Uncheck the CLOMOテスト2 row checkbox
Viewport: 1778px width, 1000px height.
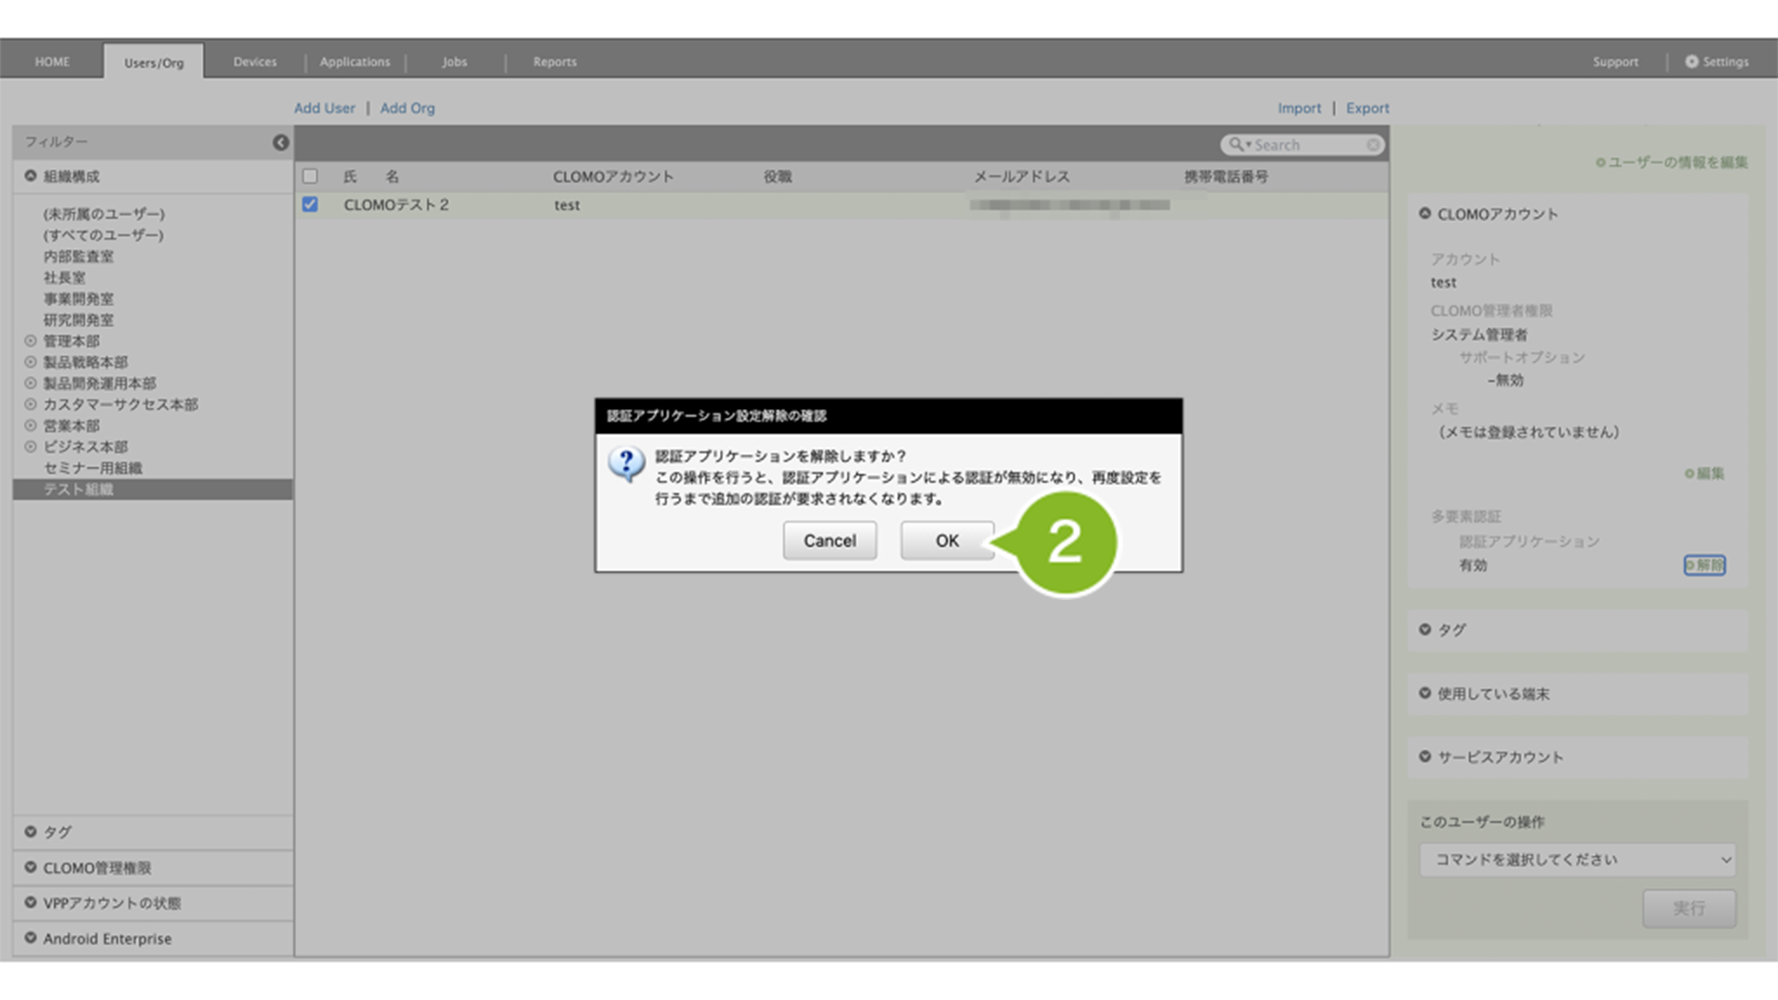click(x=310, y=204)
